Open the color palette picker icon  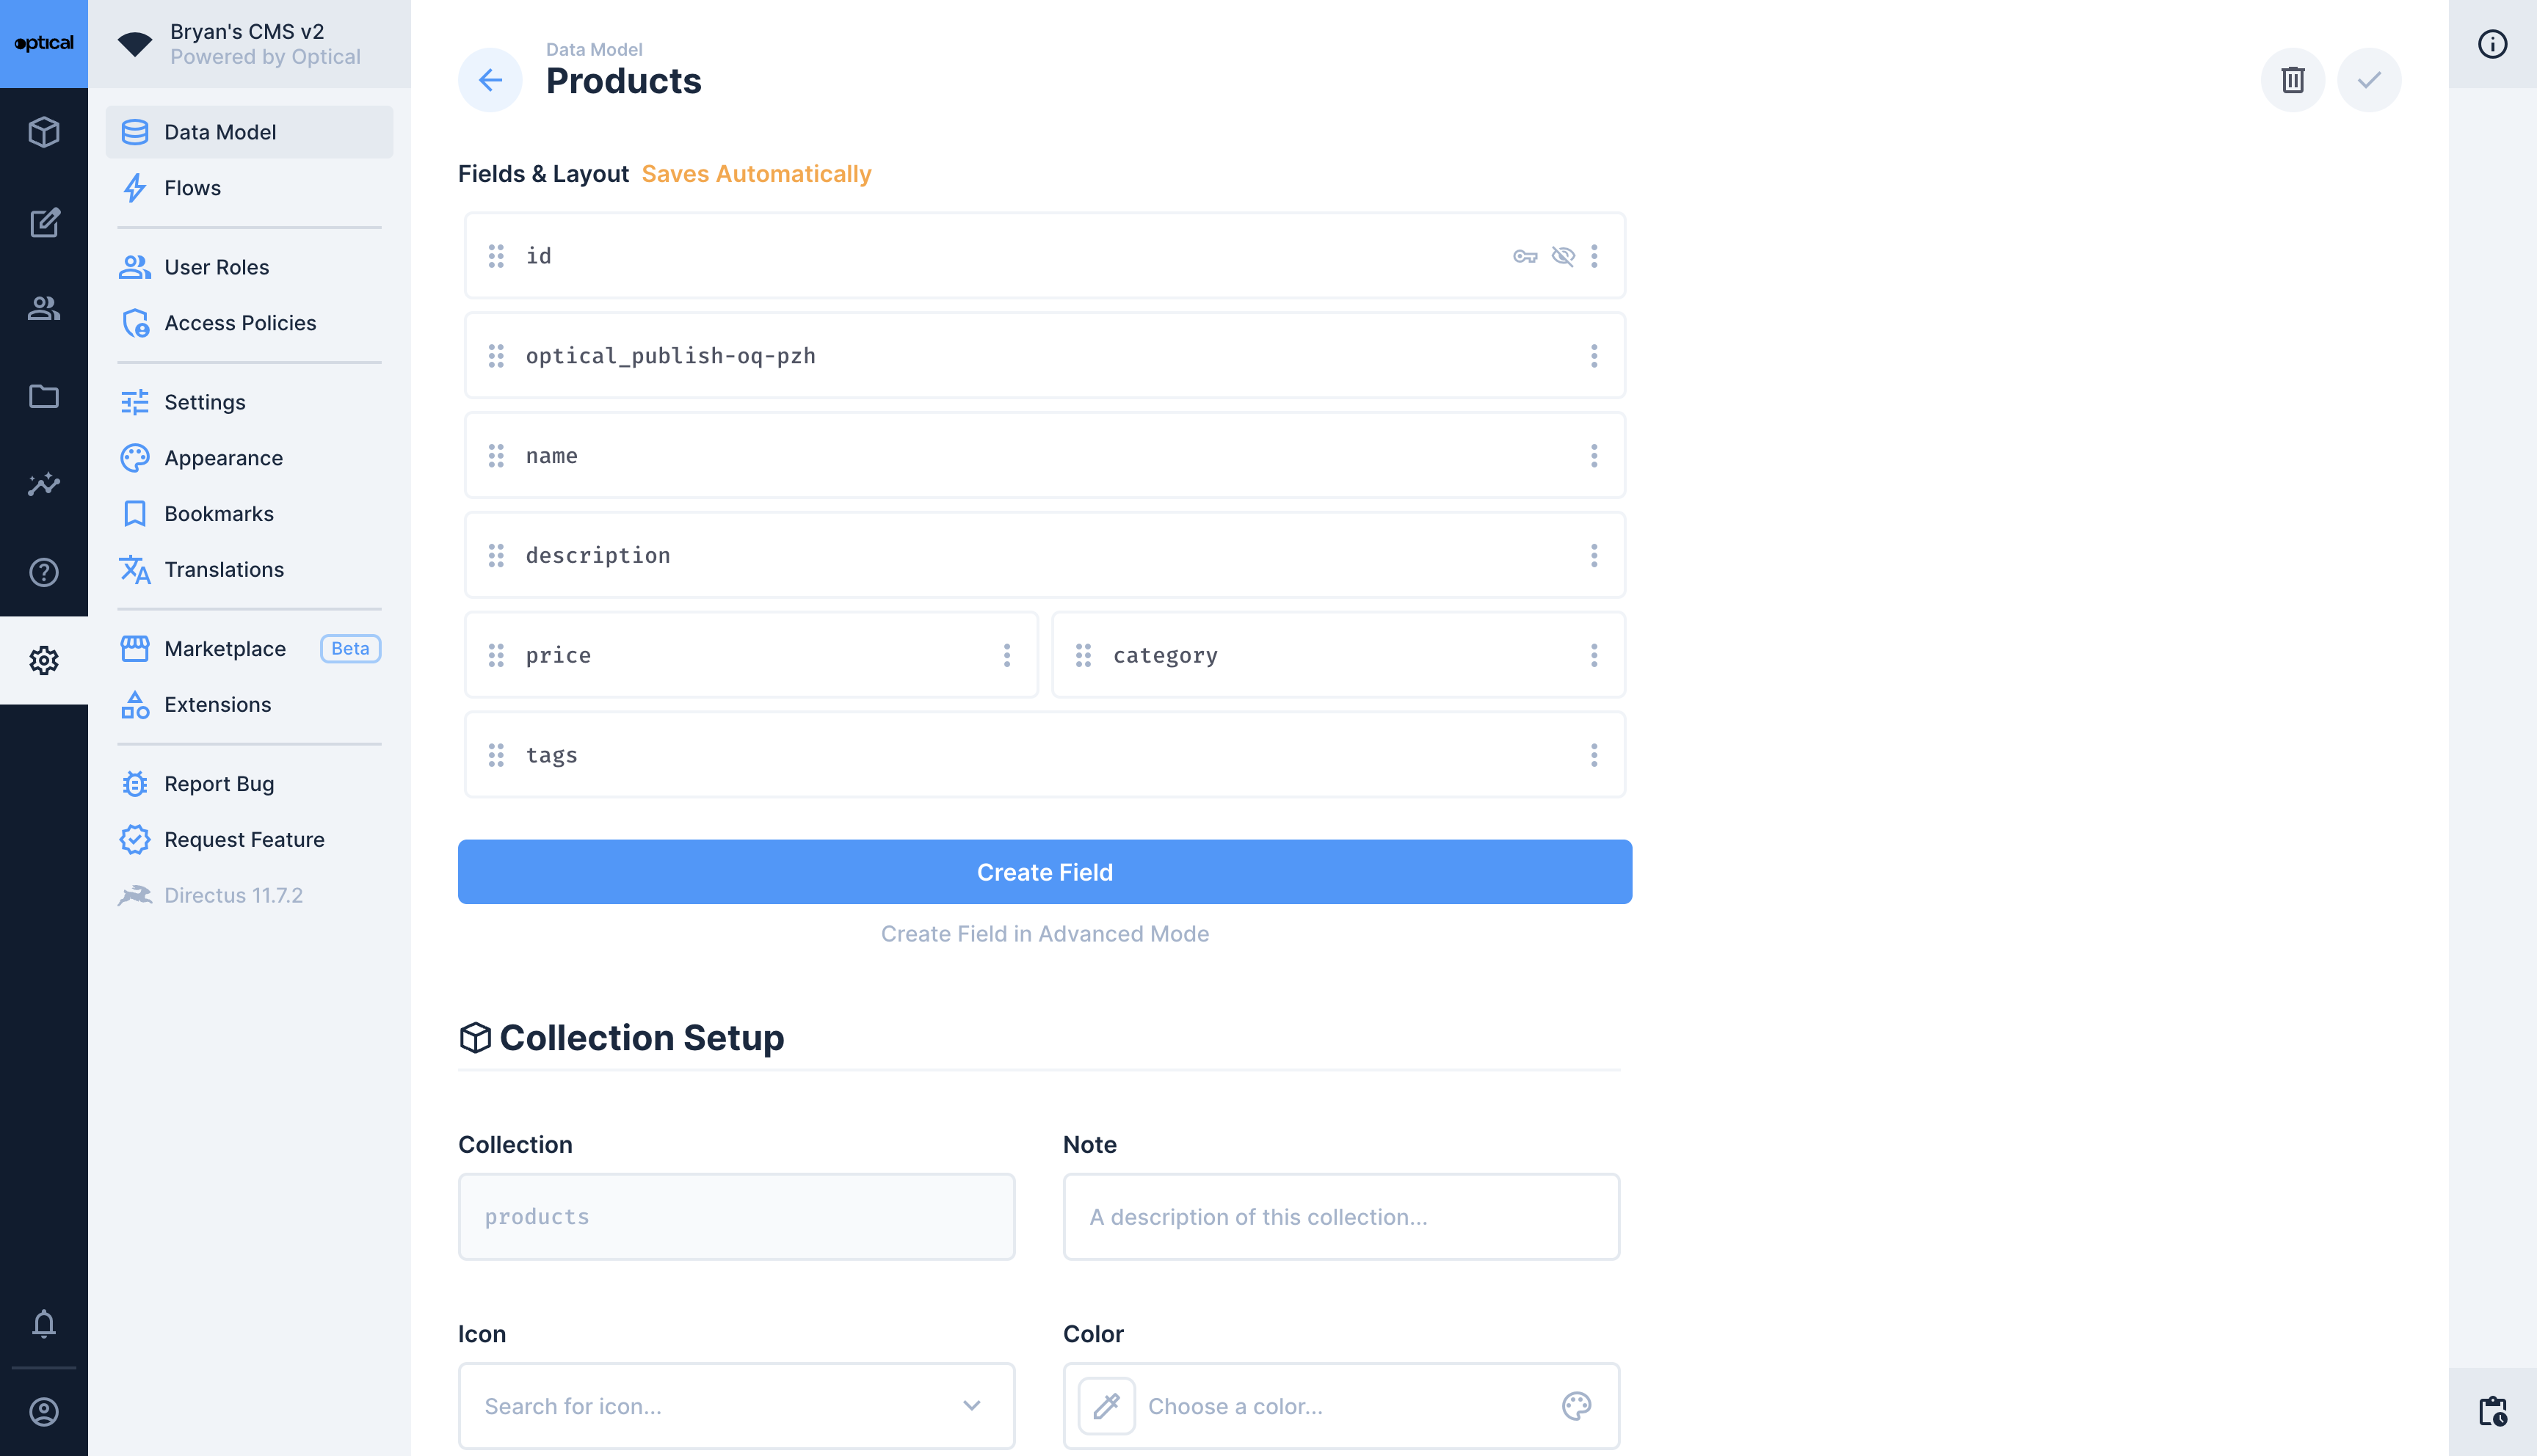(1576, 1406)
